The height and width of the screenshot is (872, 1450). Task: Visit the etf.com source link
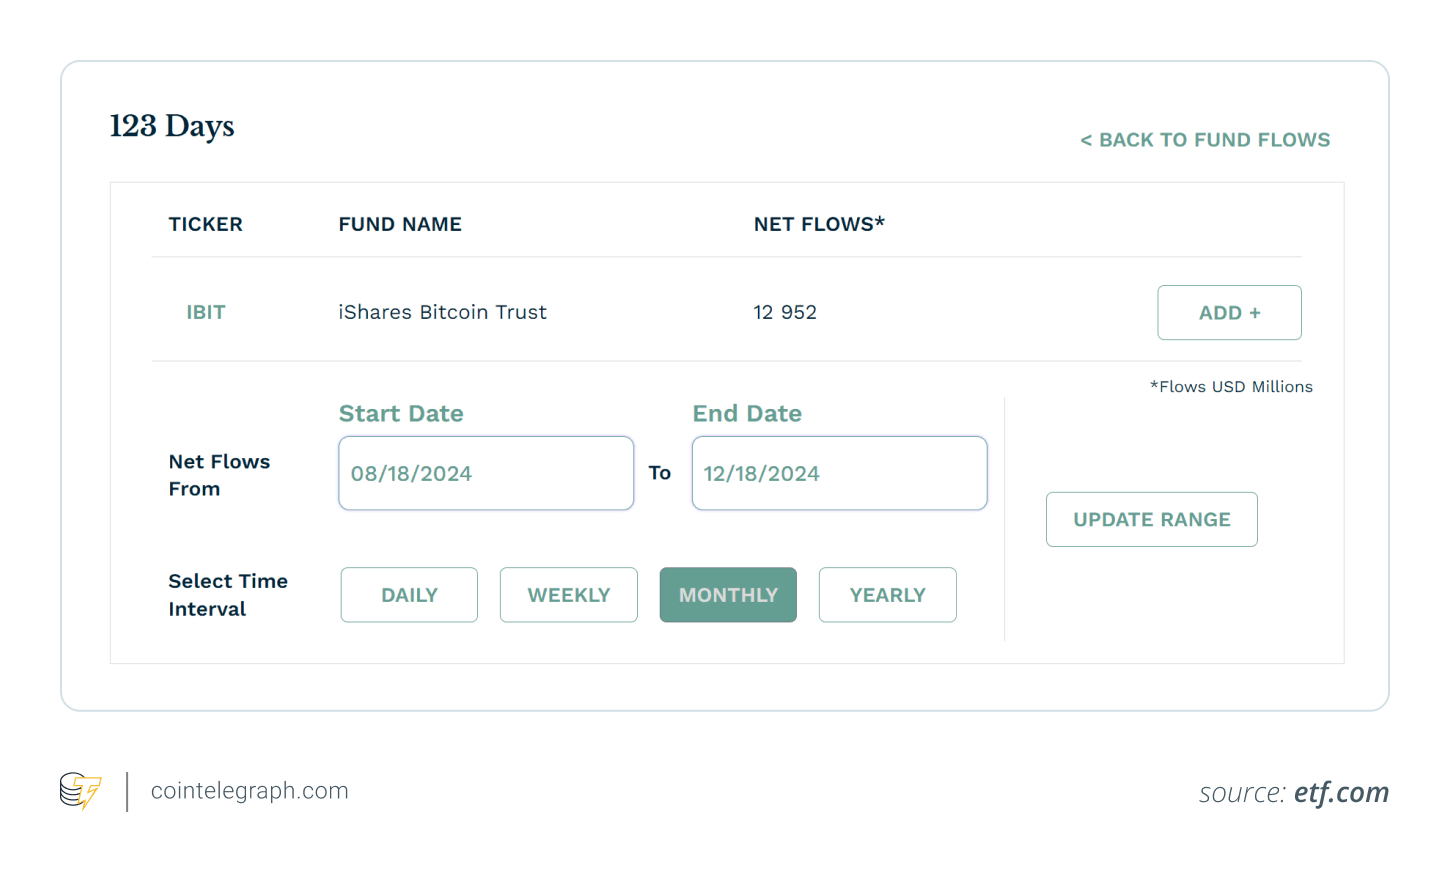click(x=1341, y=791)
